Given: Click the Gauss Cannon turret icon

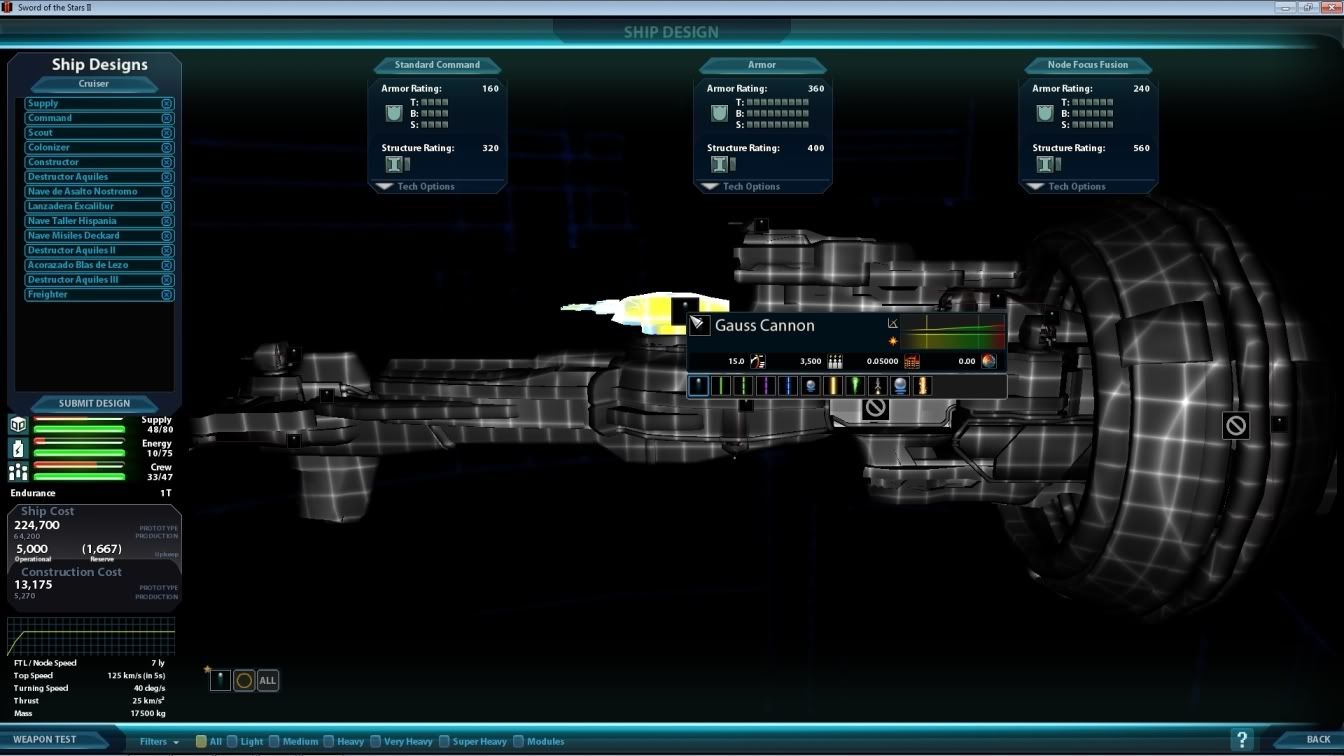Looking at the screenshot, I should coord(699,325).
